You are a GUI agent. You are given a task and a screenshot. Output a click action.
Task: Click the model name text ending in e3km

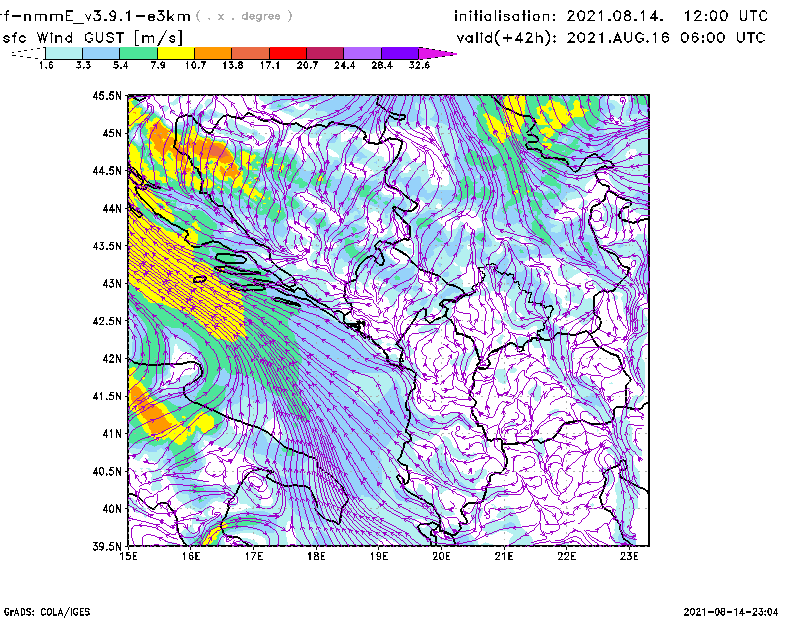pos(95,16)
